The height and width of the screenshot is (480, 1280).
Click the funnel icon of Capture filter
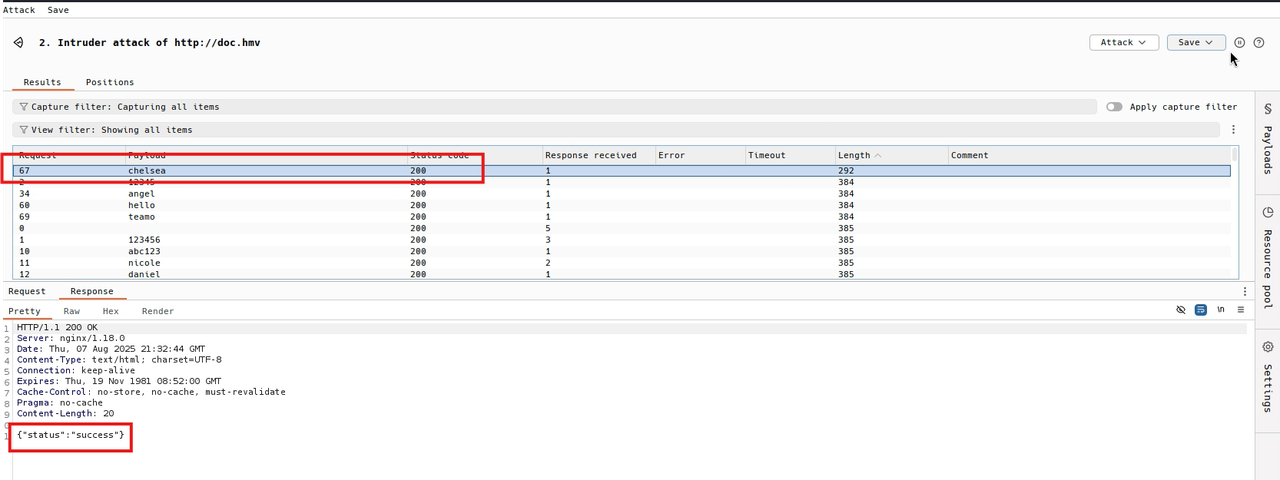coord(24,107)
